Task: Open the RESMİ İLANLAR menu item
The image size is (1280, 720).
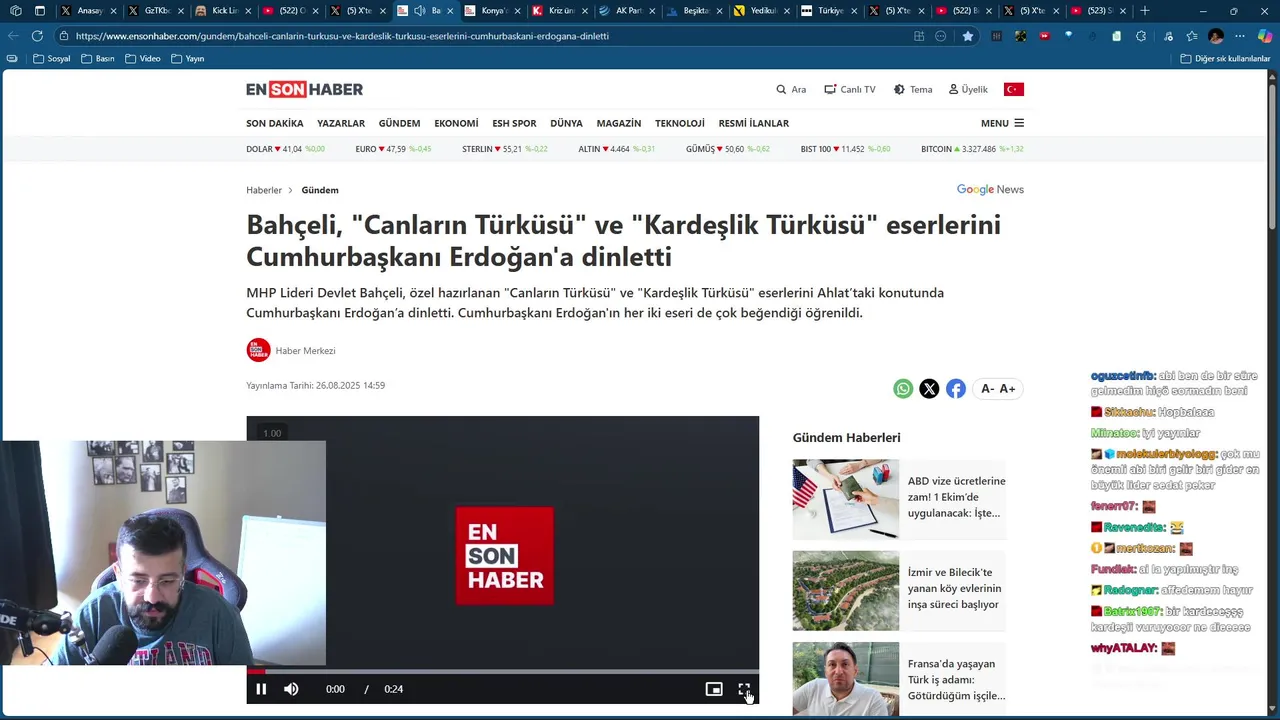Action: point(754,123)
